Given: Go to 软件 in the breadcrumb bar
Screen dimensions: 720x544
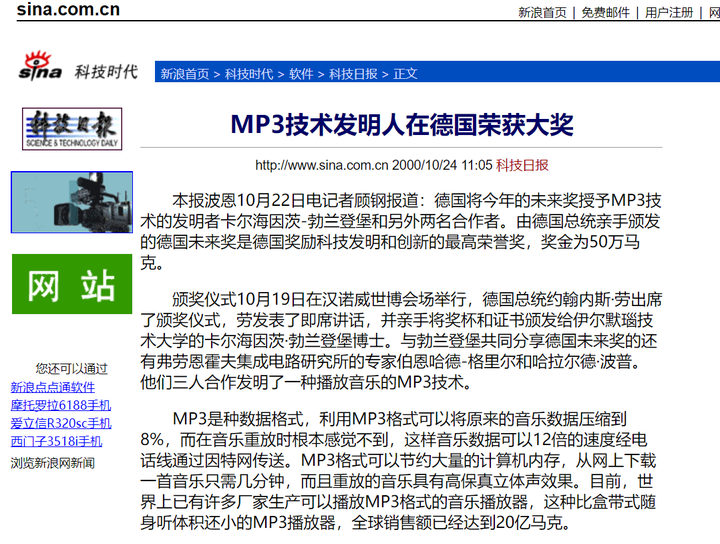Looking at the screenshot, I should click(x=301, y=73).
